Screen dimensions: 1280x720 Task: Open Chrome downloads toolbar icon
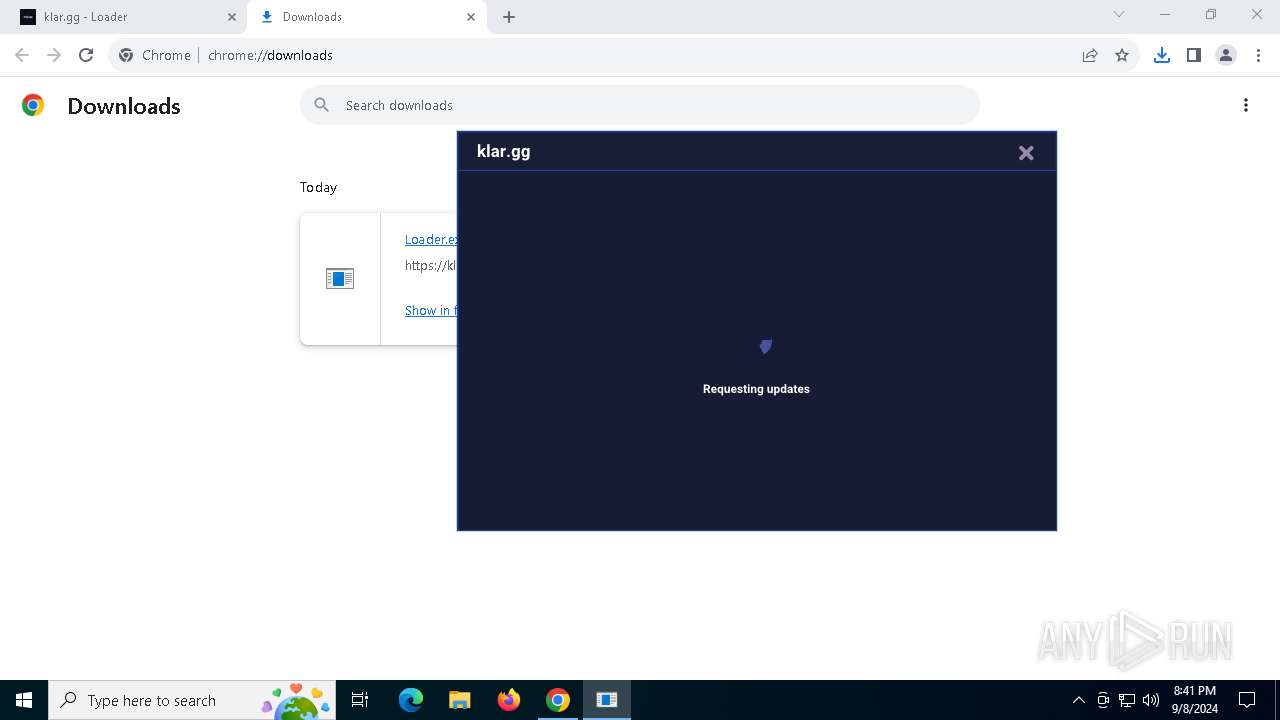pyautogui.click(x=1161, y=55)
